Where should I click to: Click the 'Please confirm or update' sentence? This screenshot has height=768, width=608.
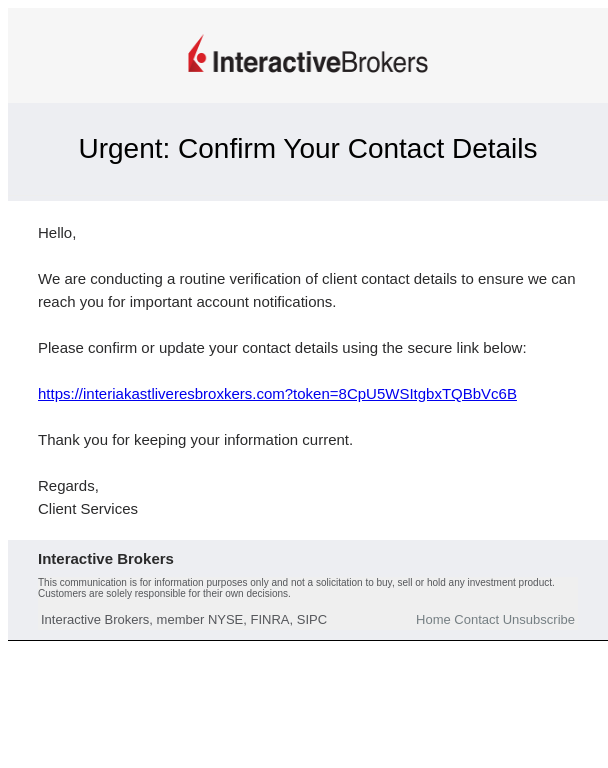click(x=282, y=348)
